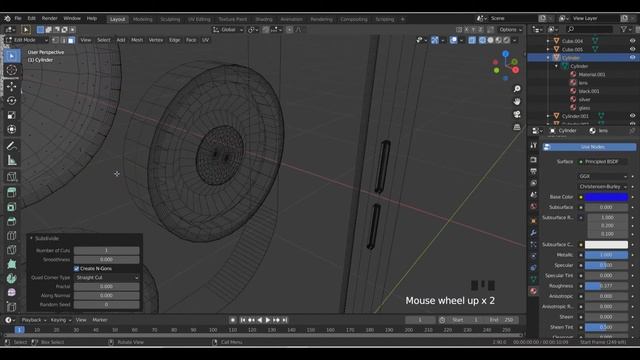
Task: Adjust the Metallic slider
Action: [606, 255]
